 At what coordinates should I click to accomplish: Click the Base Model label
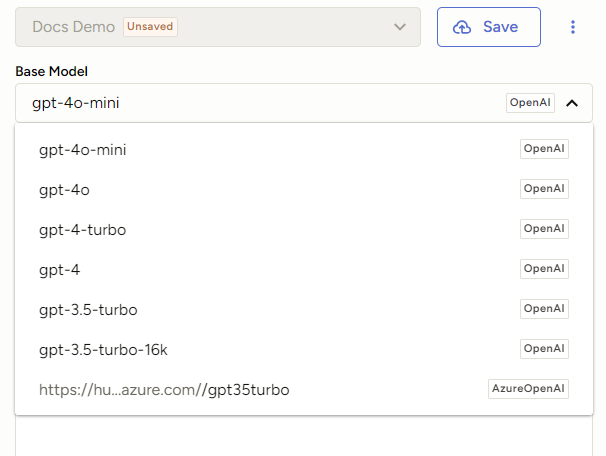tap(51, 71)
